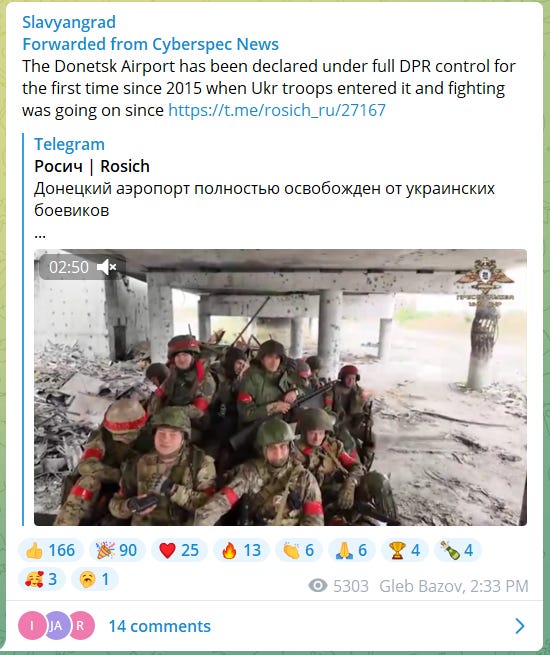
Task: Open the 14 comments thread
Action: click(160, 626)
